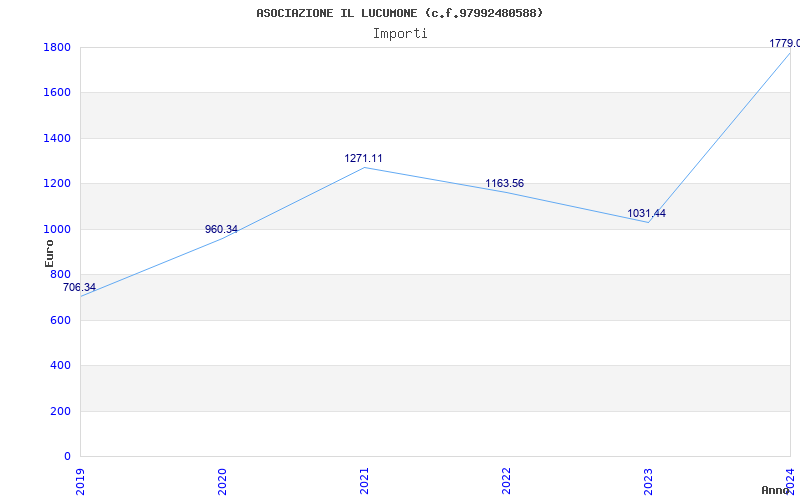Click the 1779 data label

click(785, 43)
